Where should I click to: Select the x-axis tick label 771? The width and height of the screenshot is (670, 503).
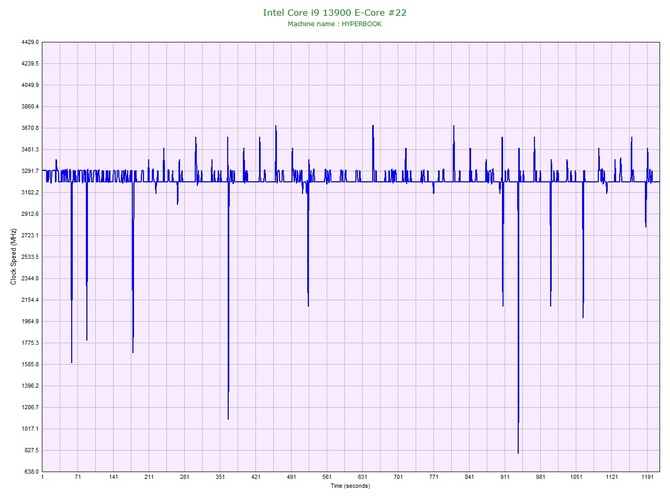pyautogui.click(x=434, y=477)
